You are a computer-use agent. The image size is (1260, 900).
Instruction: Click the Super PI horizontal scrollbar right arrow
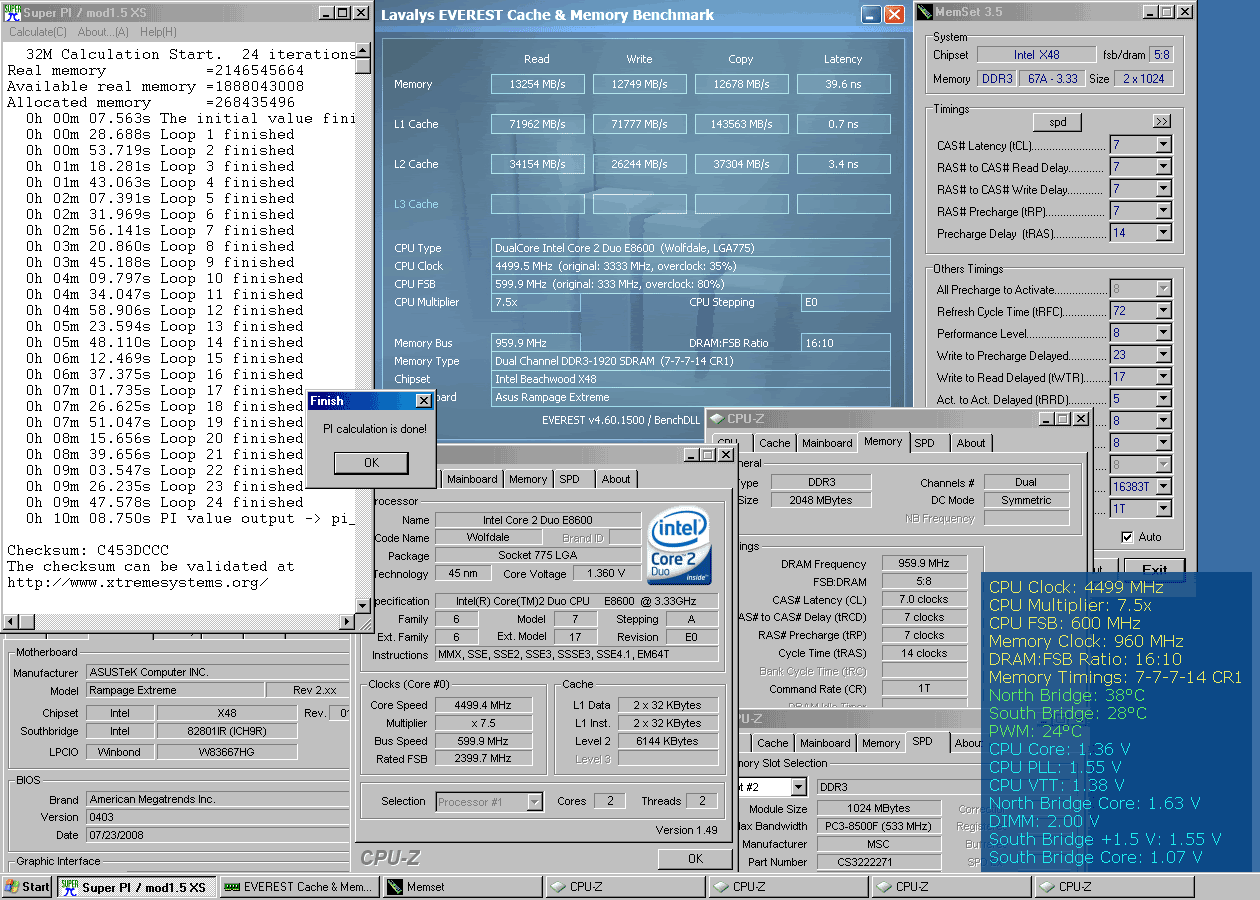point(348,623)
